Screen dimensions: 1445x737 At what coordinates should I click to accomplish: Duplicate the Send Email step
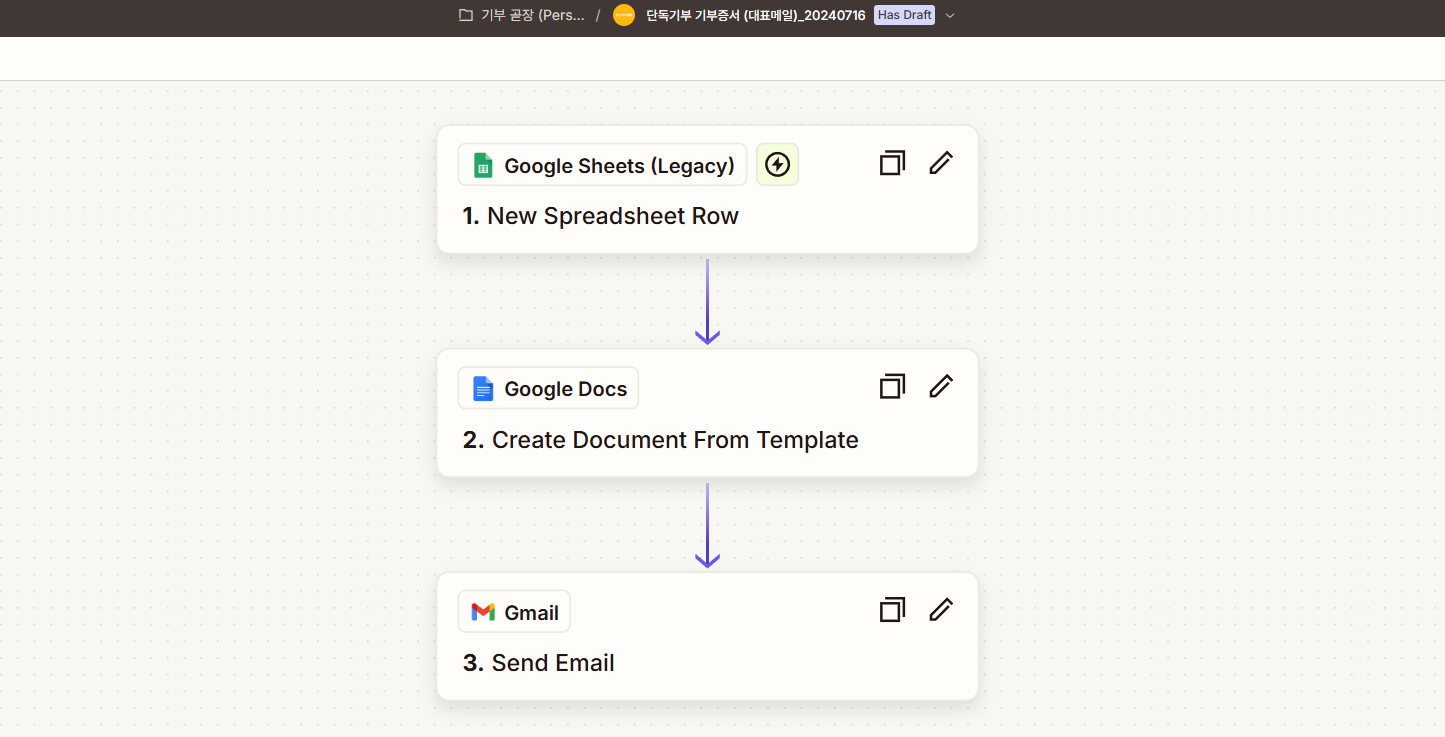892,609
